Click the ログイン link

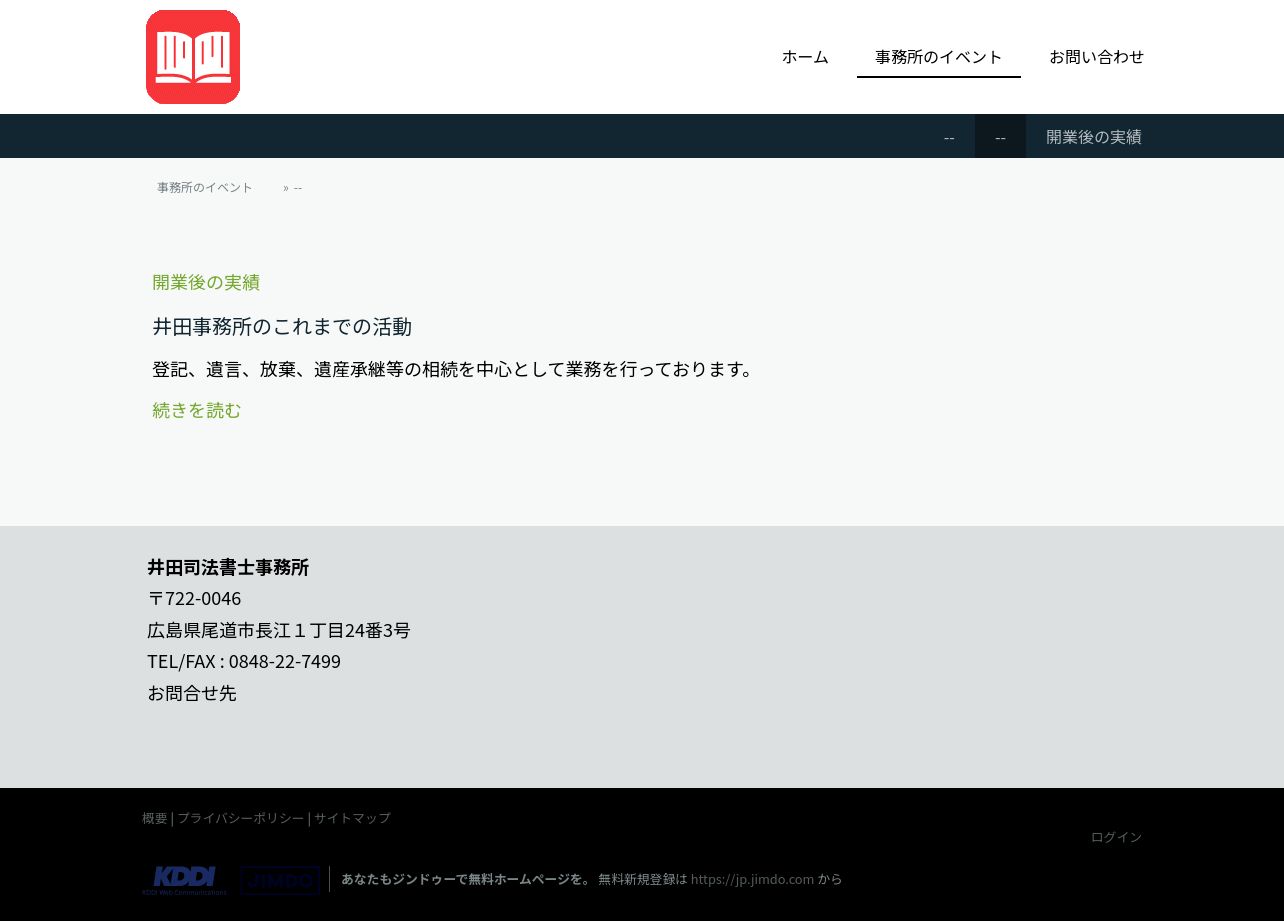[1116, 837]
